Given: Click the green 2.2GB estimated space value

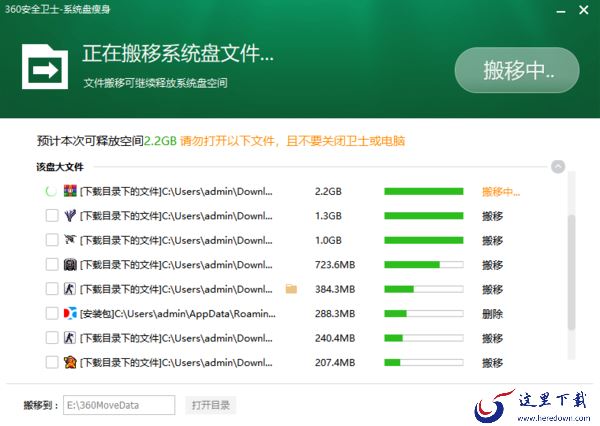Looking at the screenshot, I should [x=160, y=141].
